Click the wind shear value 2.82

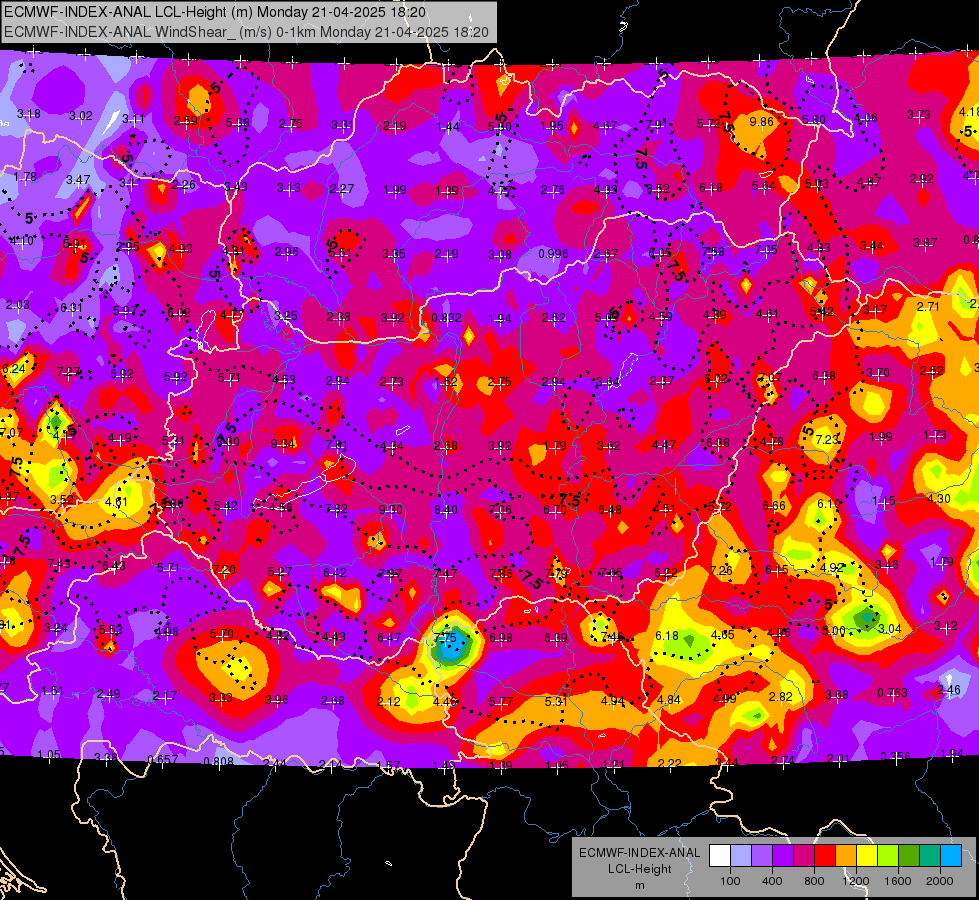(x=780, y=697)
